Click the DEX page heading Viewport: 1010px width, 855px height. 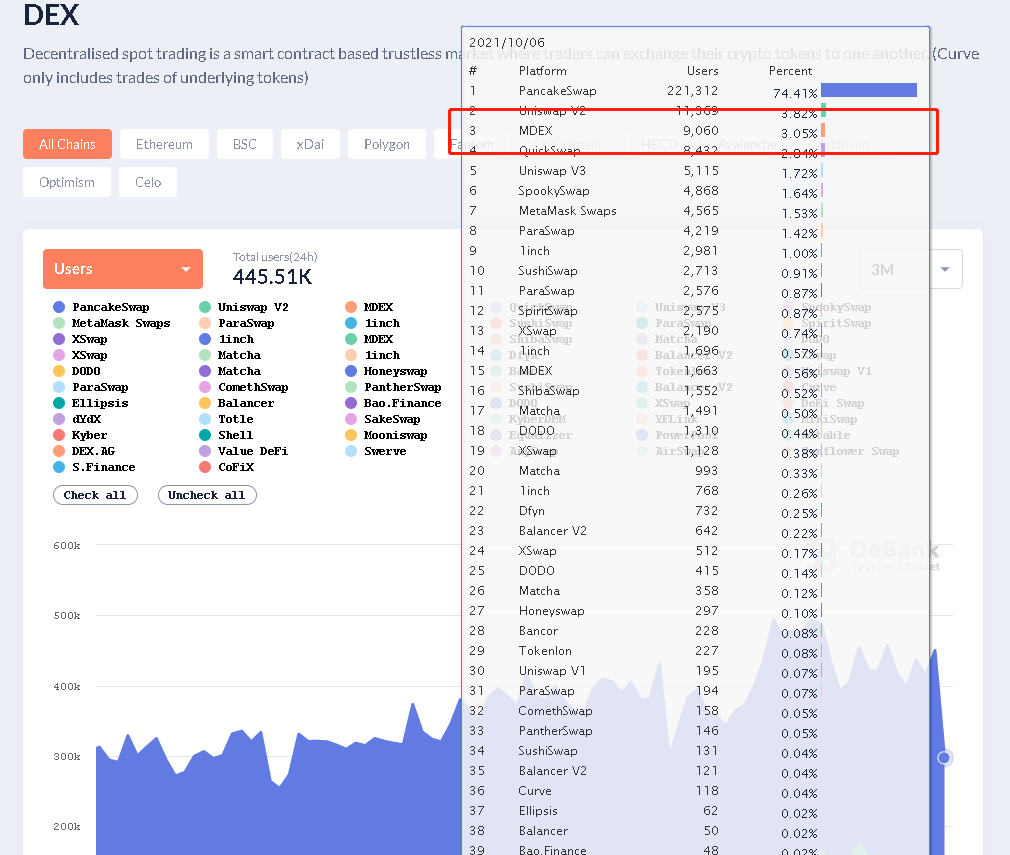51,14
